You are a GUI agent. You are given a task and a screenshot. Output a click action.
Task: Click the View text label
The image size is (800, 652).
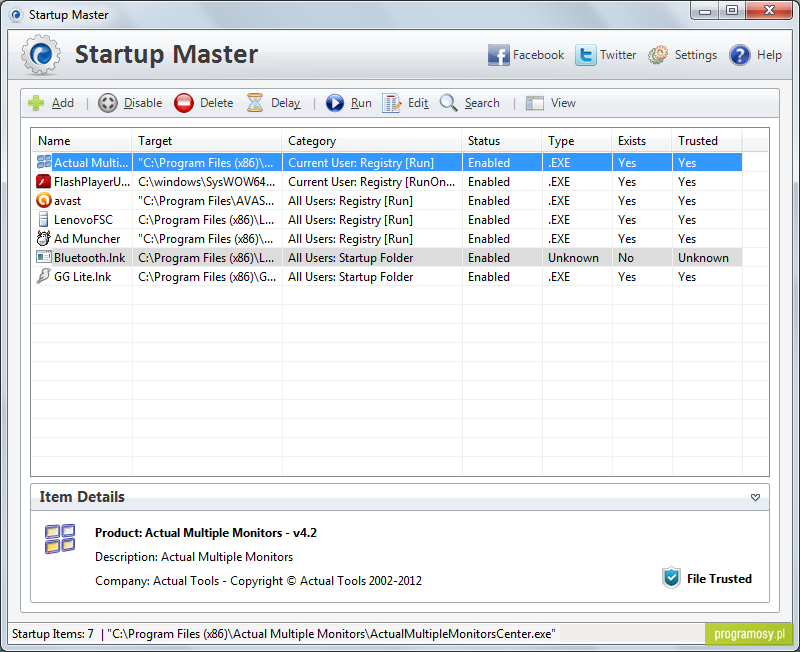pyautogui.click(x=563, y=103)
